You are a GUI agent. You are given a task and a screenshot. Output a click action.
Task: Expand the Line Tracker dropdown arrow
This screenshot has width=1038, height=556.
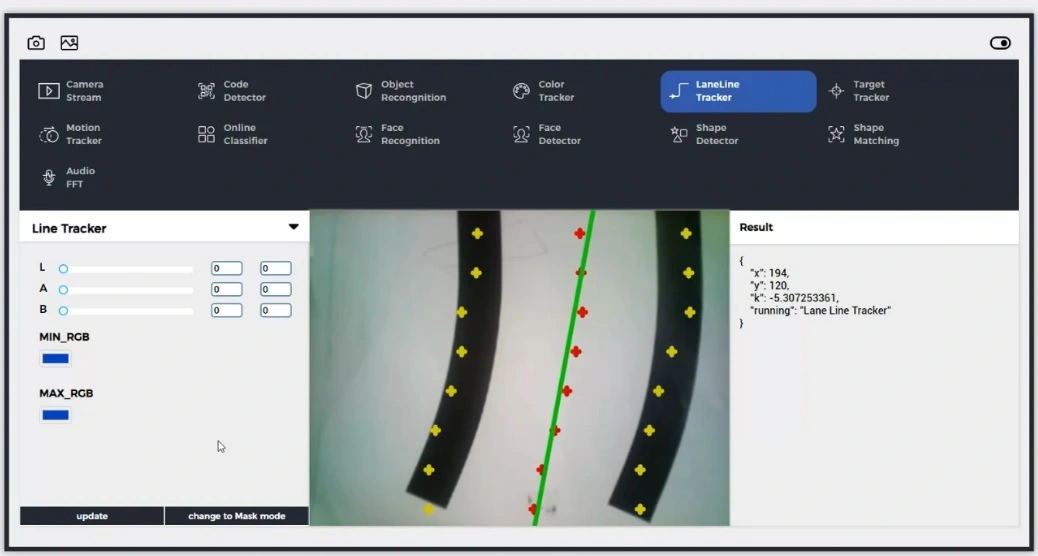click(x=293, y=227)
